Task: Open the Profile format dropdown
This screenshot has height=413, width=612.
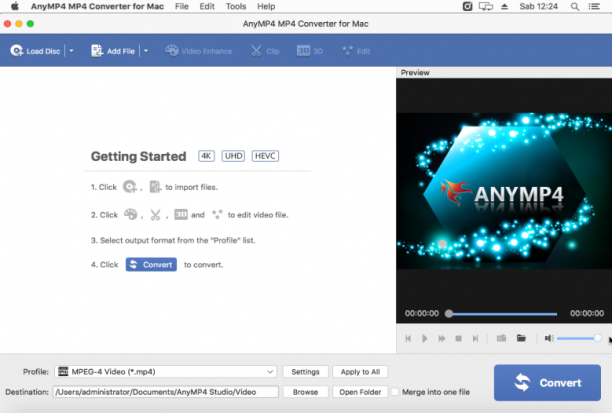Action: pos(165,372)
